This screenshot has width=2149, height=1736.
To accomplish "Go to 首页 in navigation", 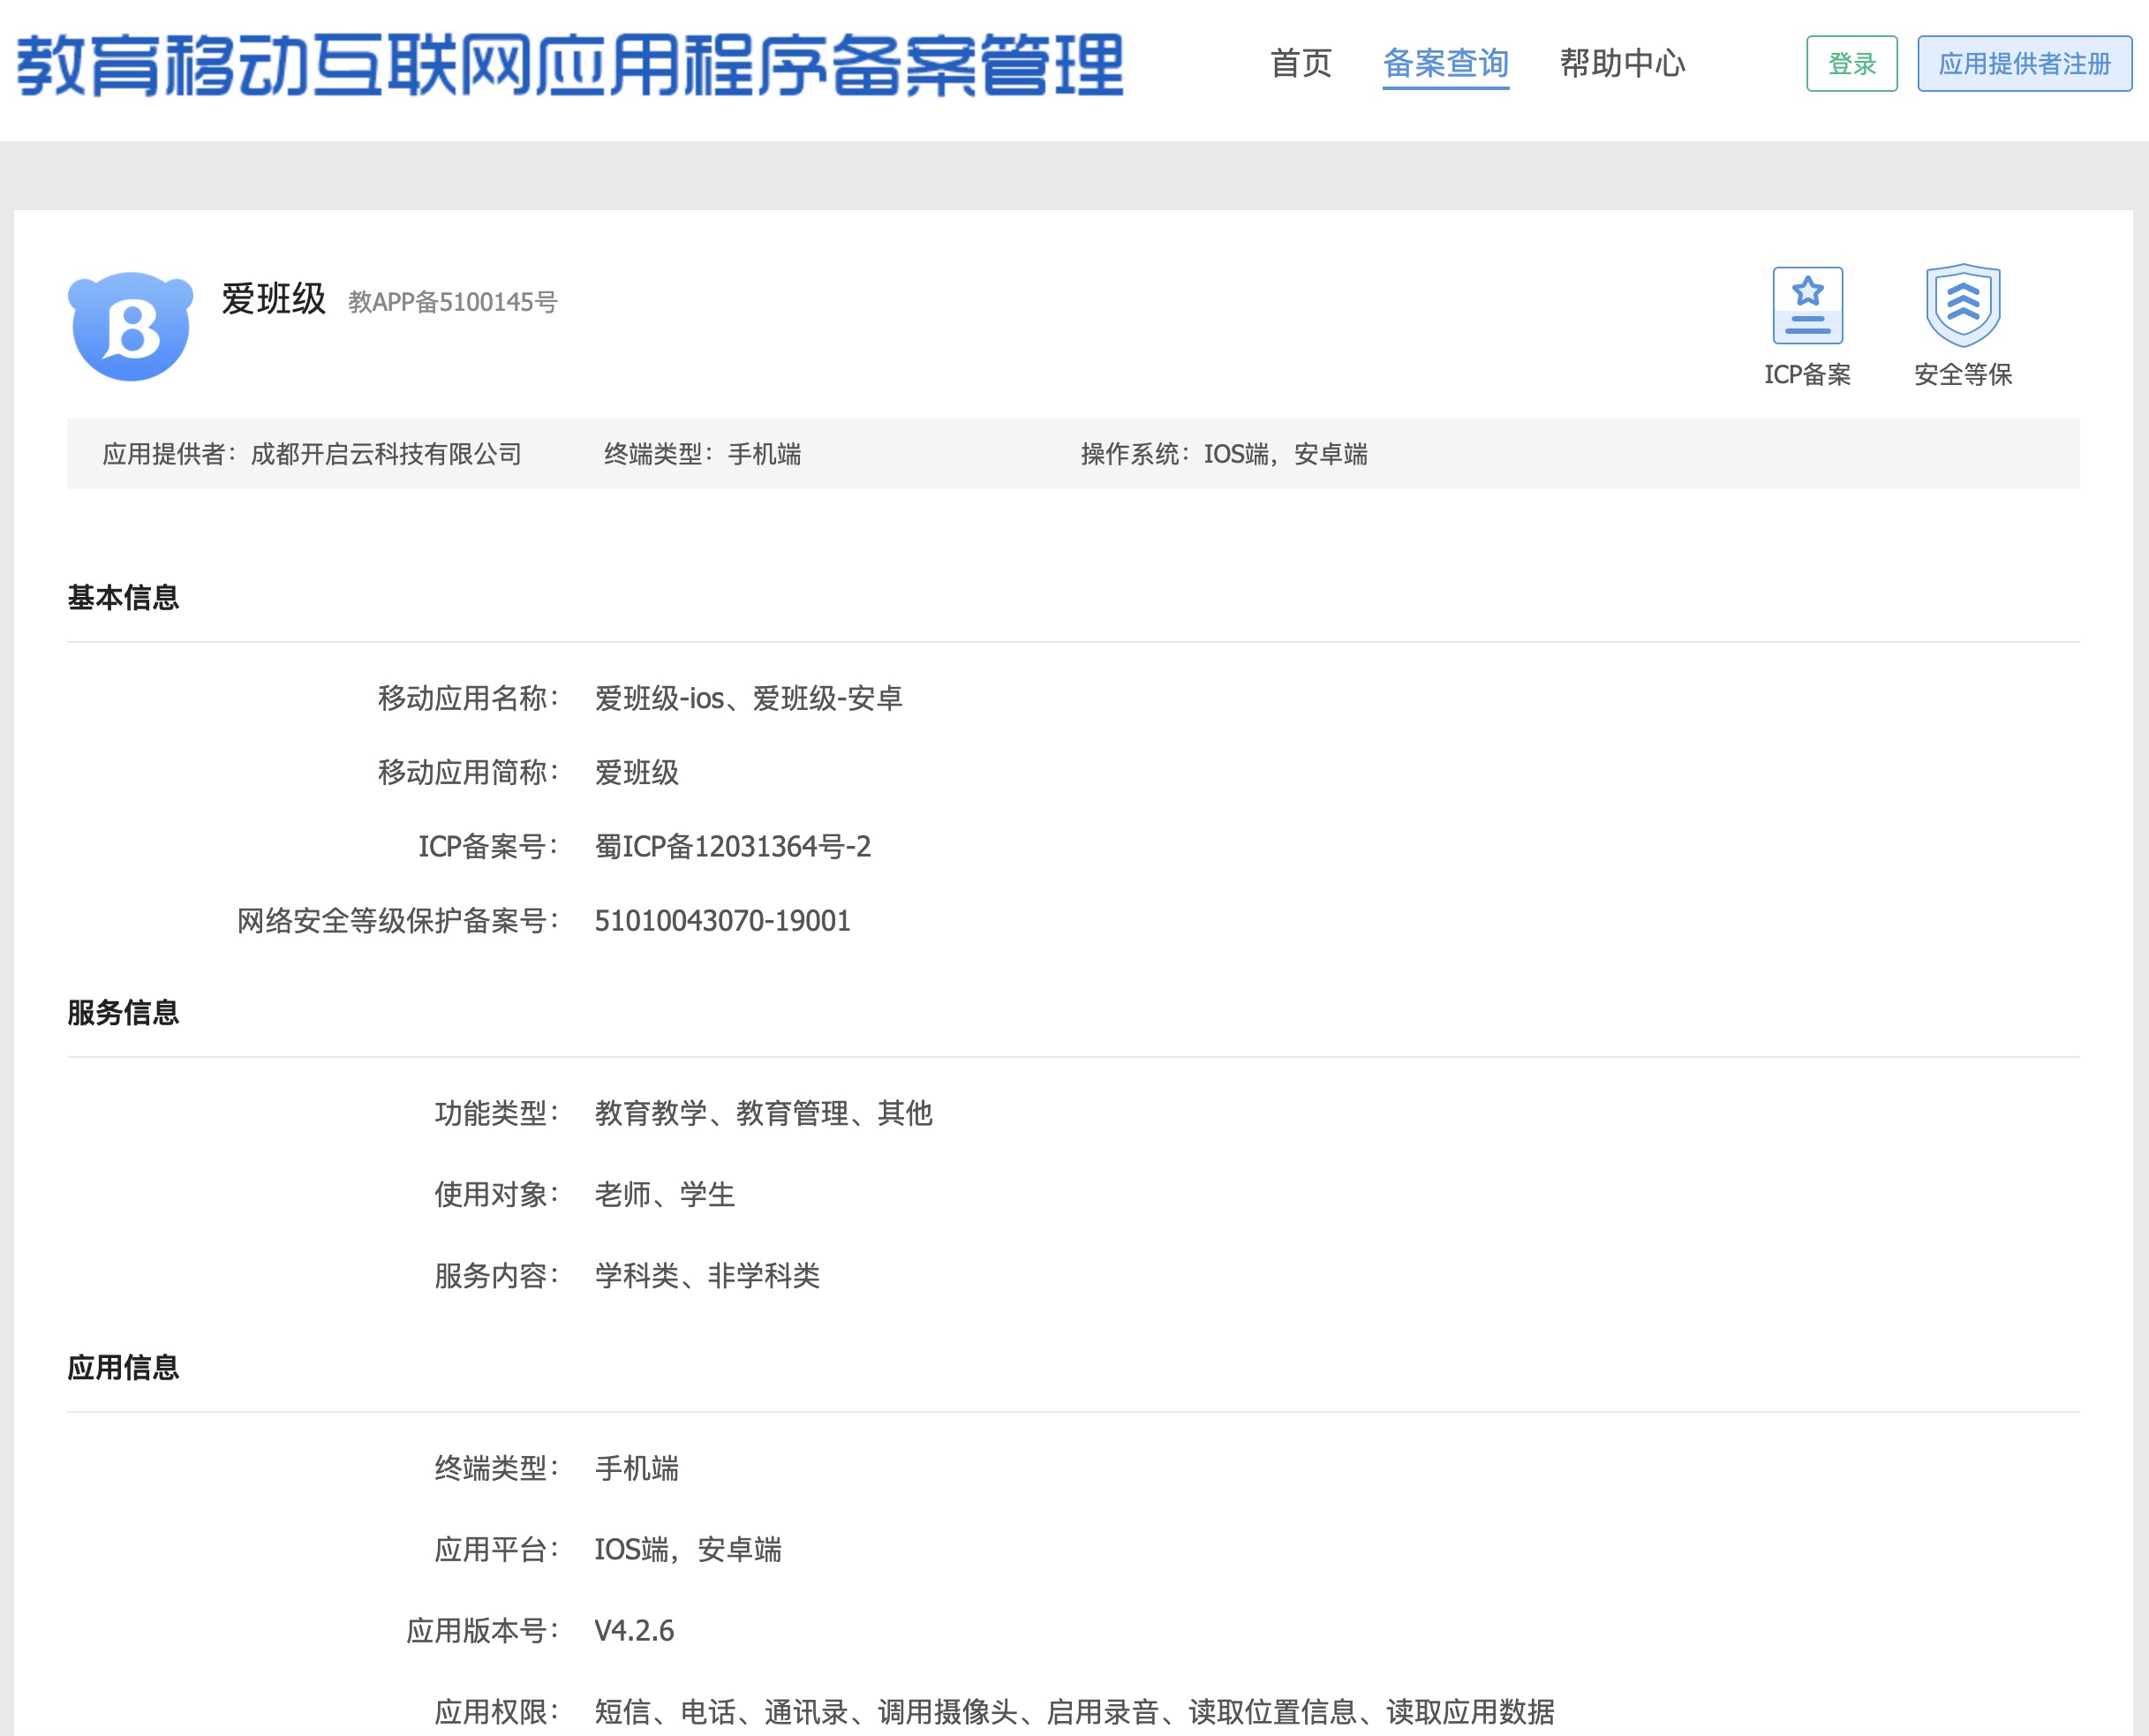I will coord(1300,63).
